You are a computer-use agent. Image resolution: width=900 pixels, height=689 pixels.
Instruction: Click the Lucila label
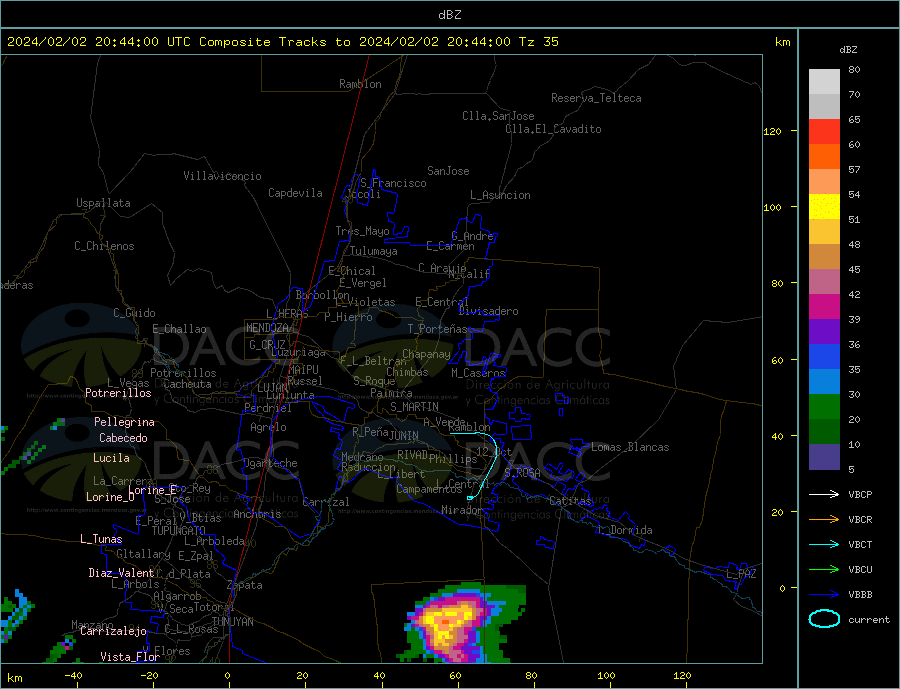[x=111, y=458]
